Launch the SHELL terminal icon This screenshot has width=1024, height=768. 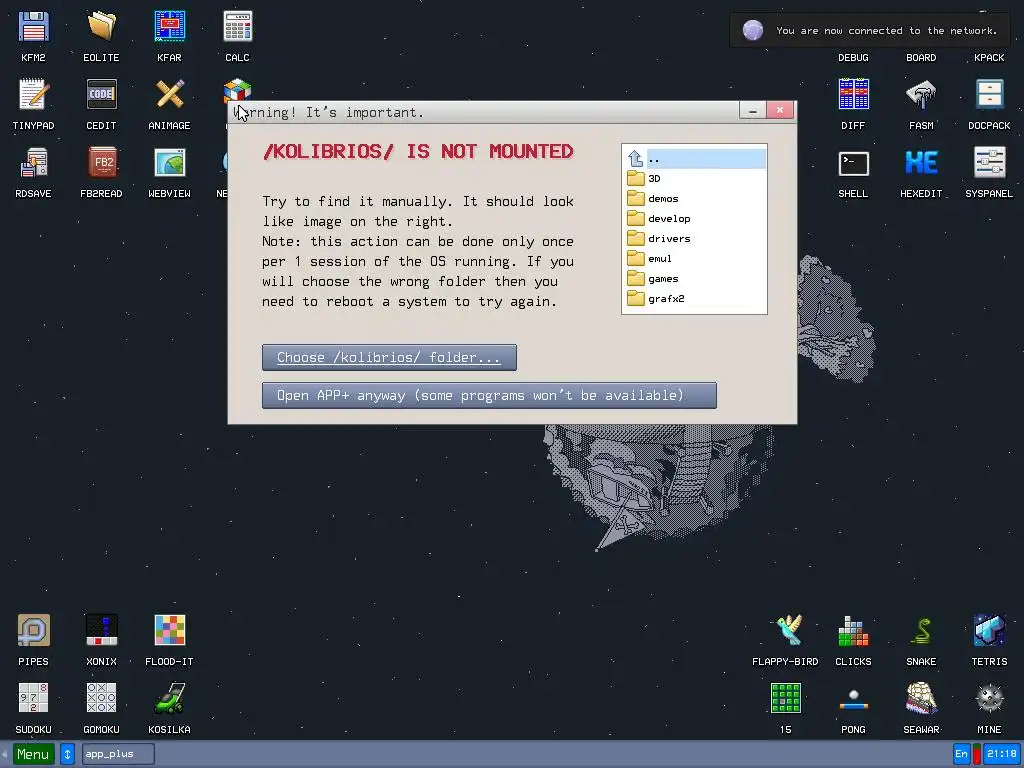point(854,163)
